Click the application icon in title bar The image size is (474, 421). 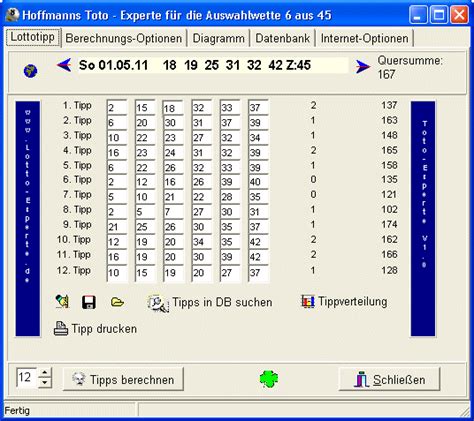click(x=12, y=15)
